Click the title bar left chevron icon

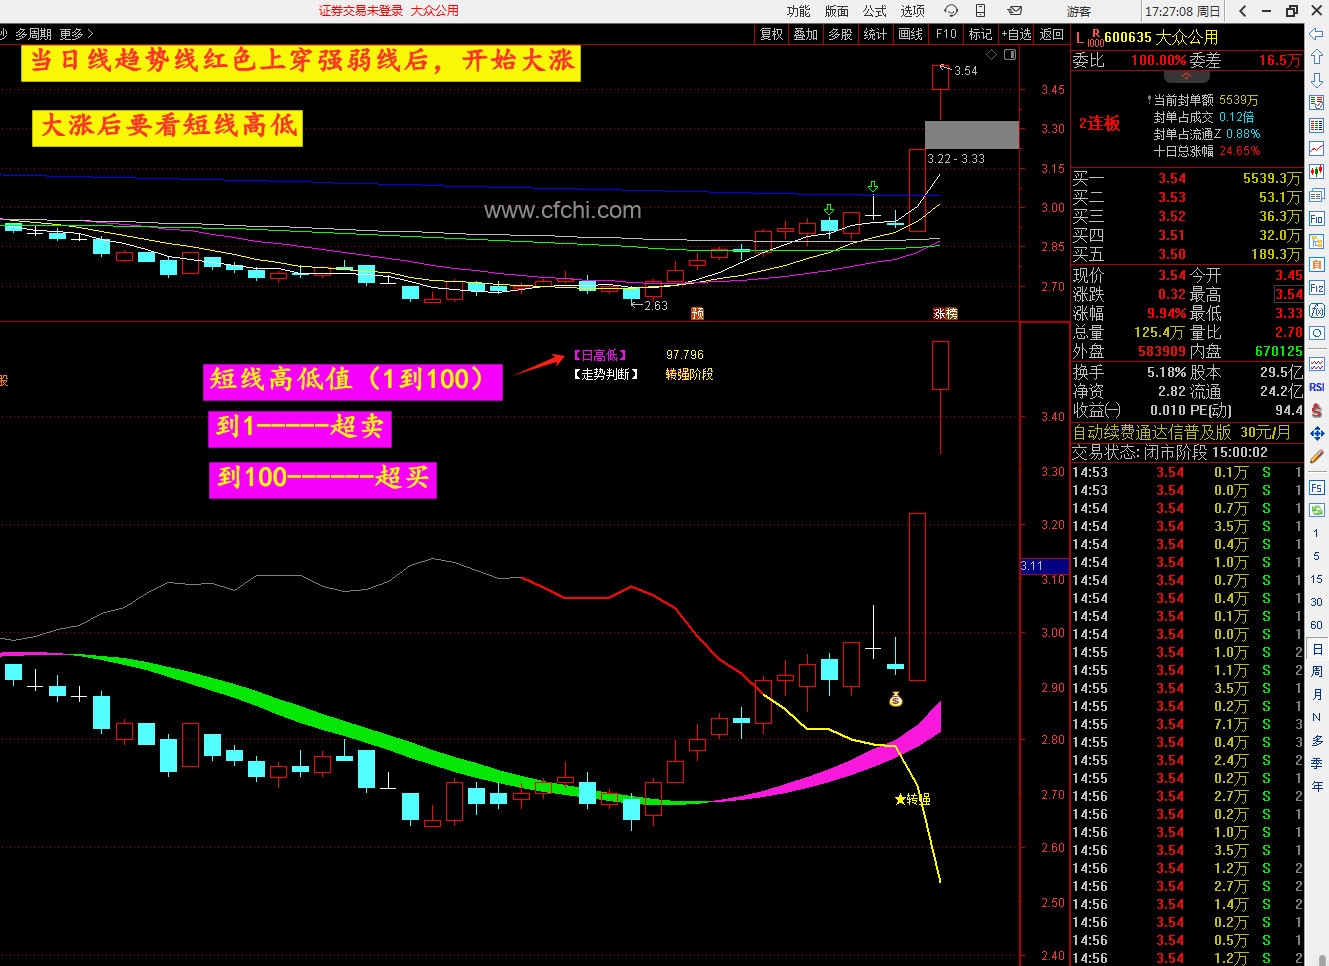pyautogui.click(x=1242, y=11)
